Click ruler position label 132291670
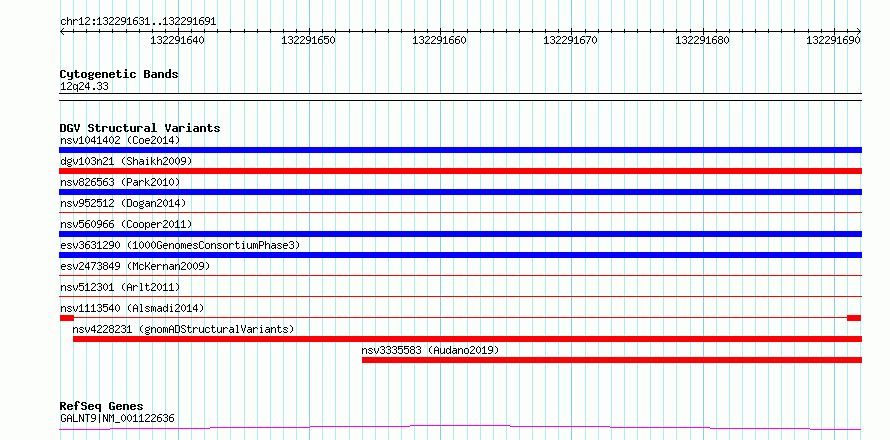Image resolution: width=890 pixels, height=440 pixels. point(570,40)
